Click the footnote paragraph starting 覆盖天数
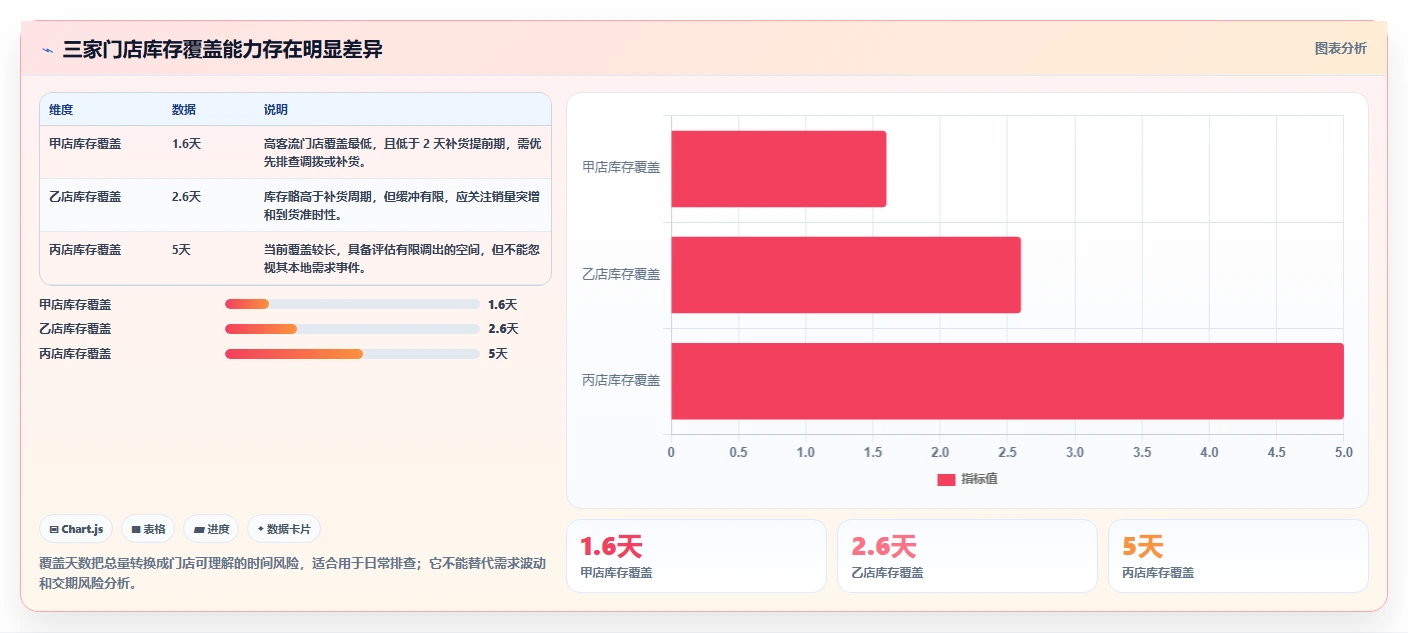 pyautogui.click(x=292, y=573)
